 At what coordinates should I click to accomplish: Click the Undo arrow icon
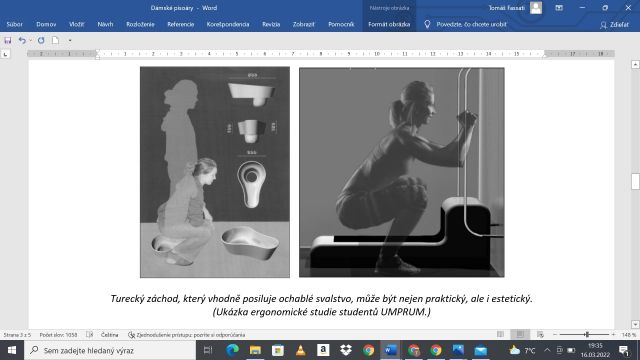tap(22, 40)
